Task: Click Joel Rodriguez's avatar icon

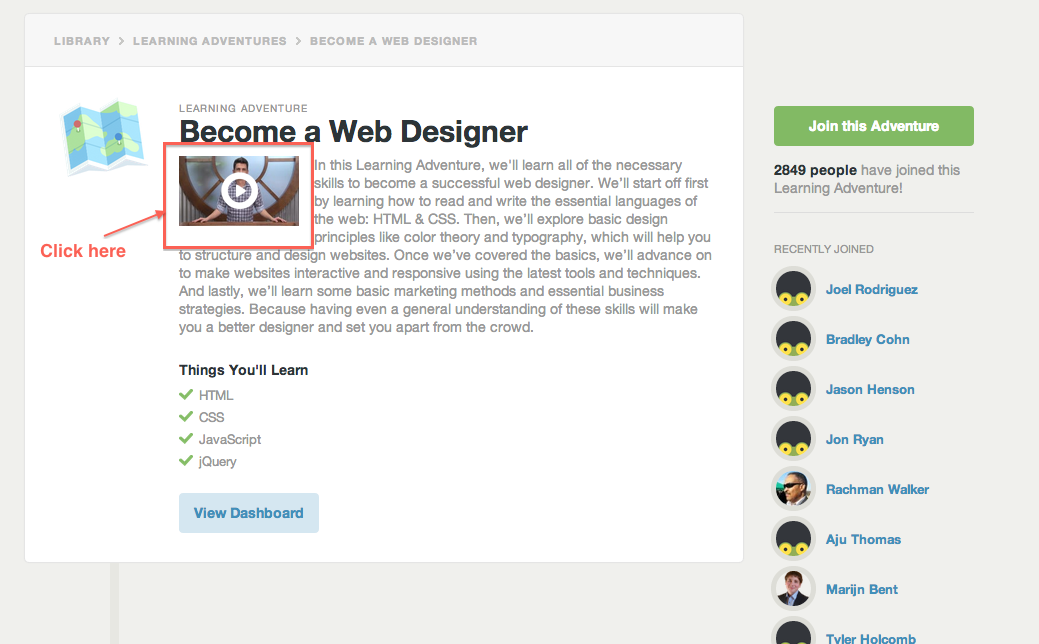Action: point(794,289)
